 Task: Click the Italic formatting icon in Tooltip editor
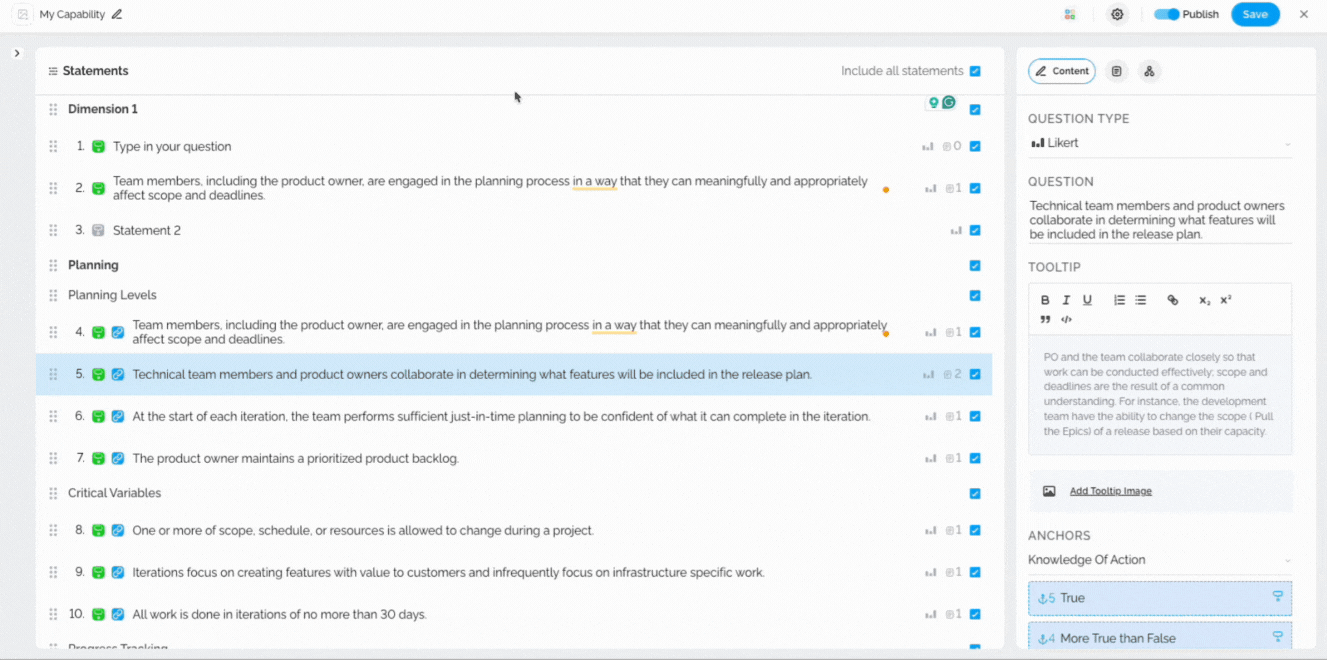click(1066, 300)
